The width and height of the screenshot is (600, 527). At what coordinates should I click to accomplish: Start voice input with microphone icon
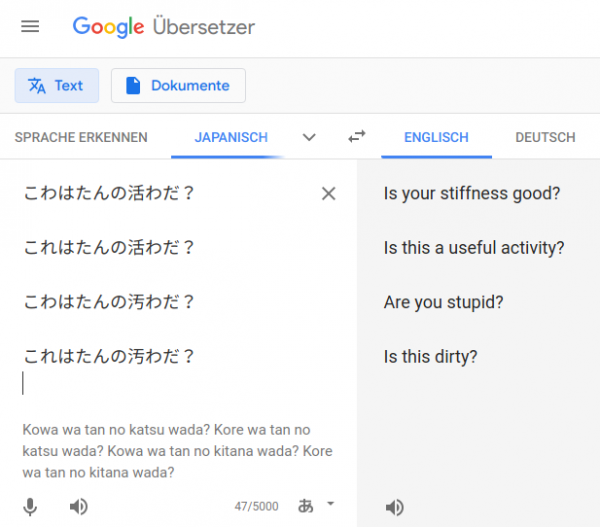[x=30, y=507]
